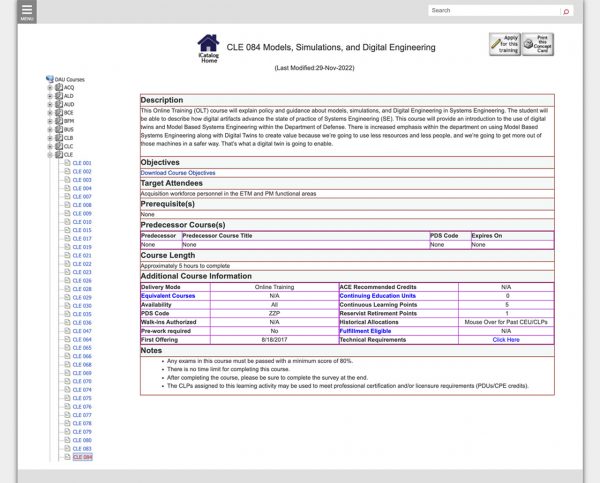Open course CLE 022 in tree
Viewport: 600px width, 483px height.
tap(82, 264)
